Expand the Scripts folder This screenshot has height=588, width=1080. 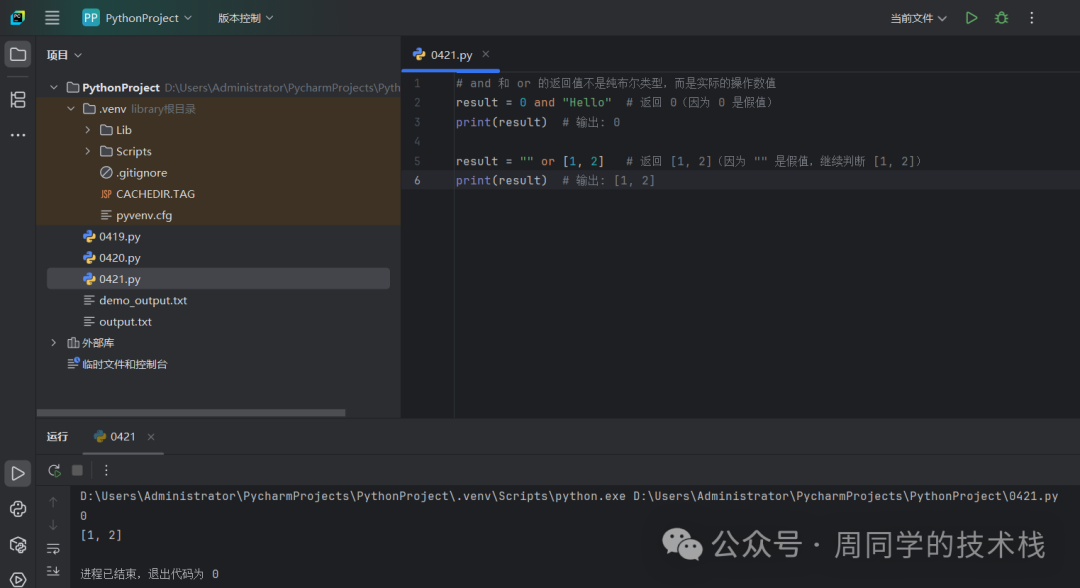[x=88, y=152]
